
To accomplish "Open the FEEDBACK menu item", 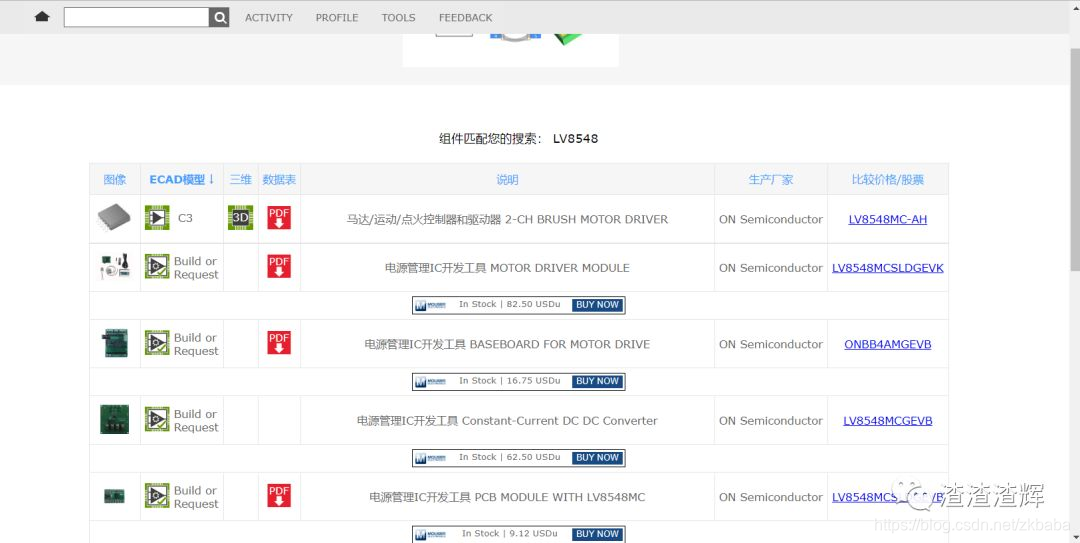I will tap(465, 17).
